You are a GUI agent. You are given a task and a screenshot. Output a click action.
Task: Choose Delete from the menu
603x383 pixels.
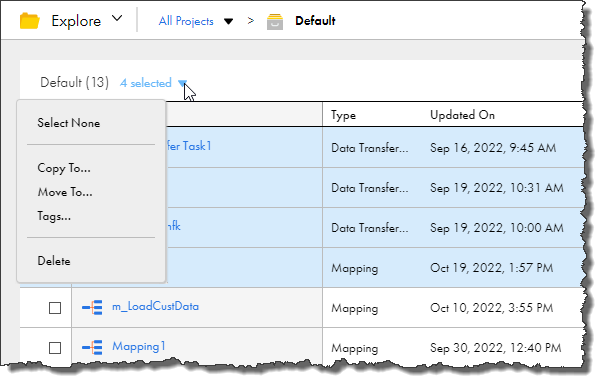coord(54,261)
